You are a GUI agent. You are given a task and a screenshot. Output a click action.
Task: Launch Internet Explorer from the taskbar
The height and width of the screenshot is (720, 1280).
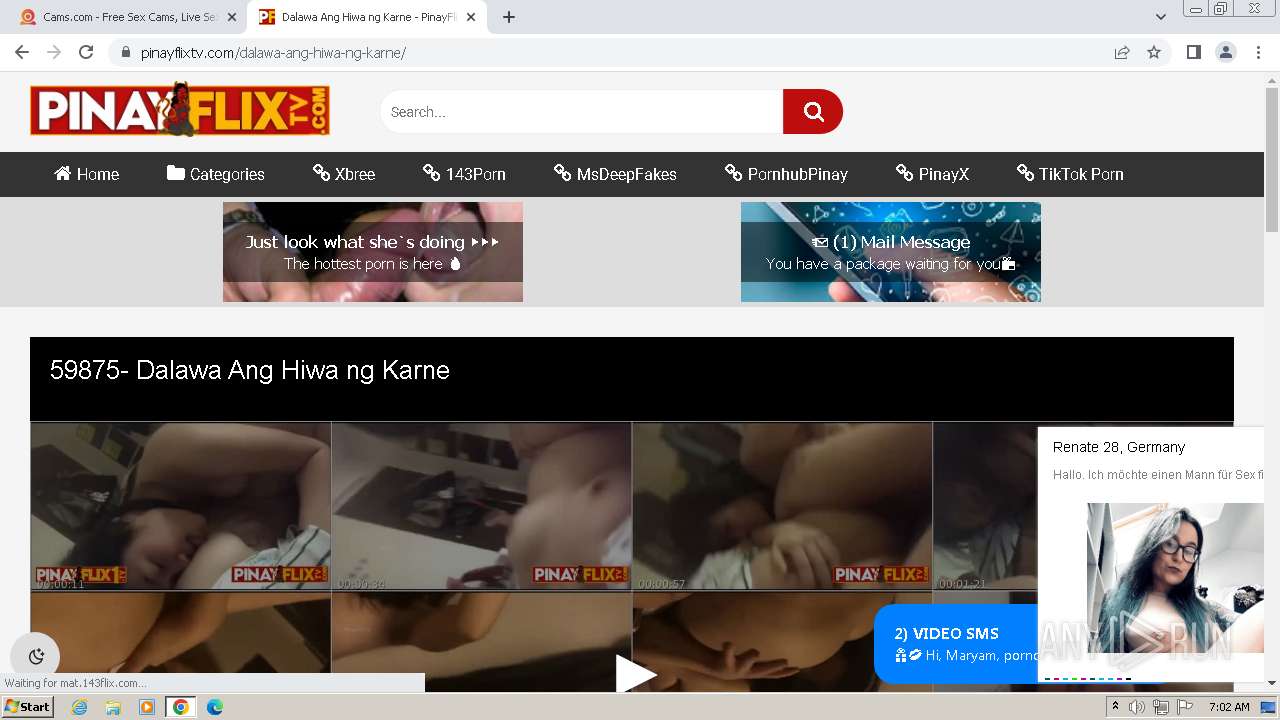coord(80,707)
